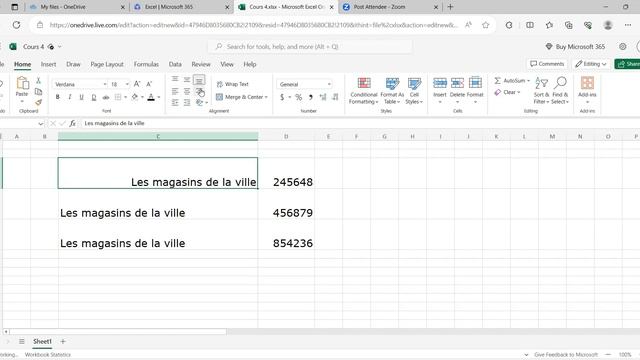Toggle Italic formatting
The image size is (640, 360).
[69, 97]
